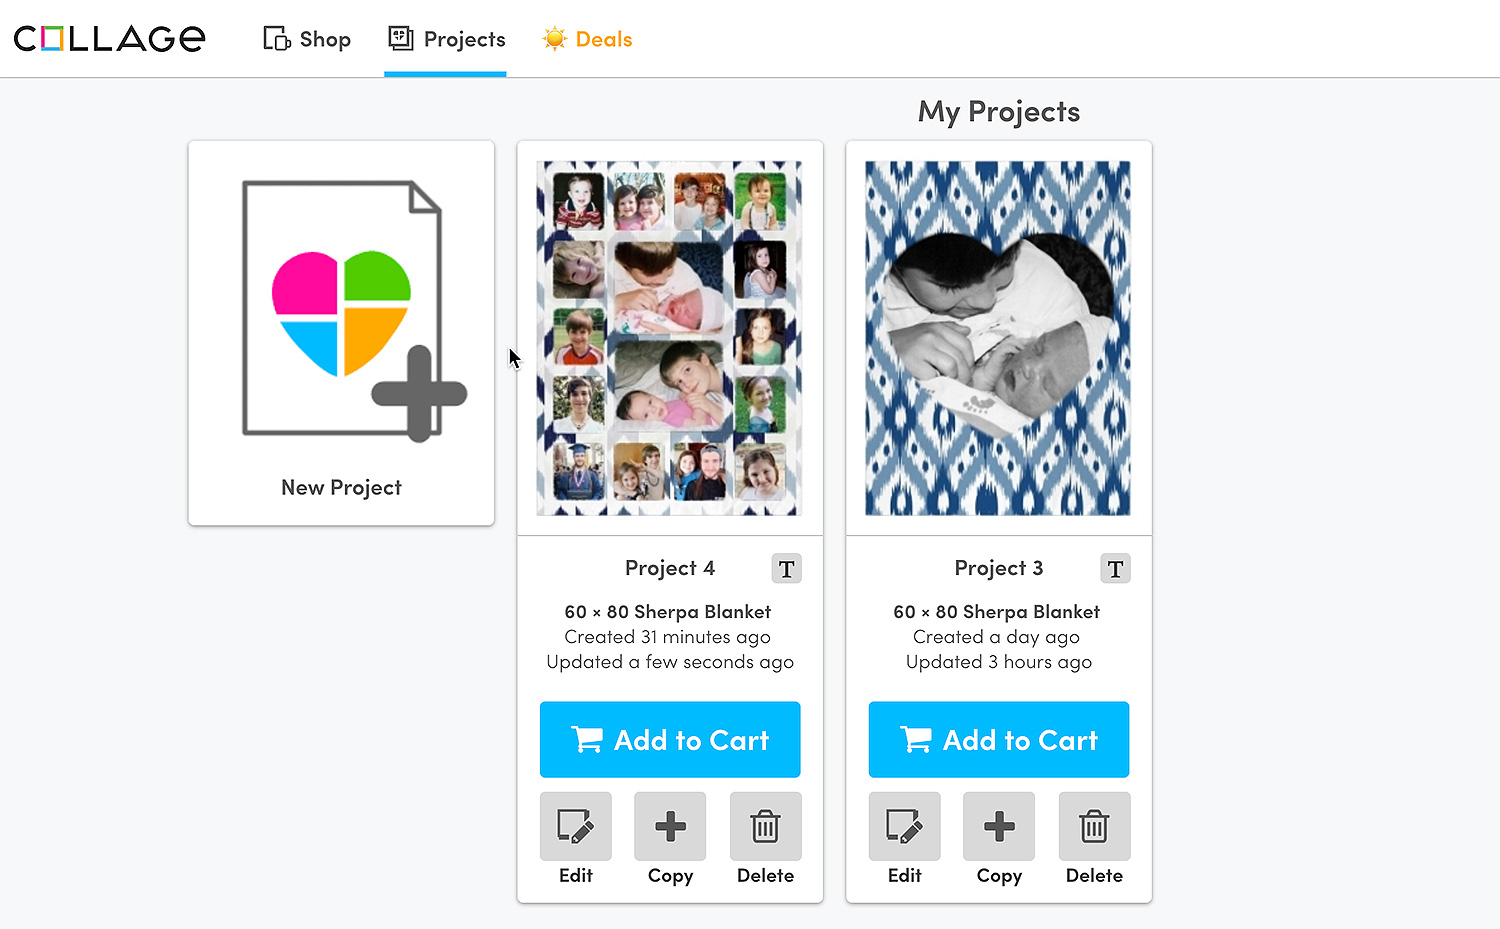Open the Deals tab
Viewport: 1500px width, 929px height.
587,39
